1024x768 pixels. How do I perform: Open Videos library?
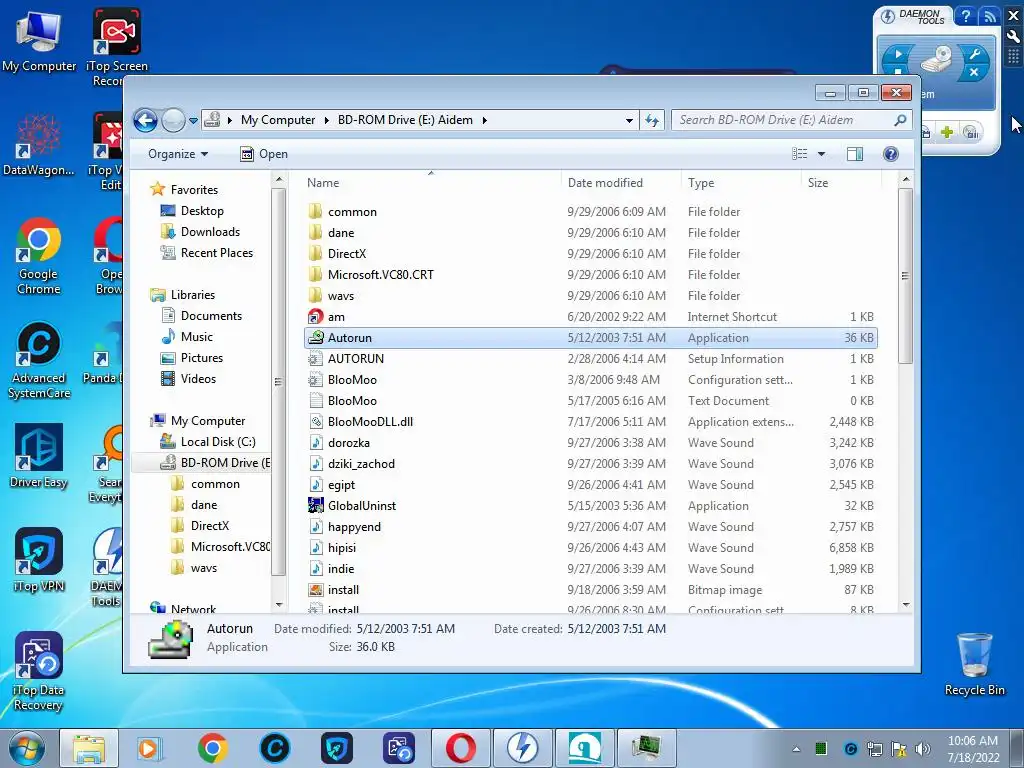pos(189,379)
